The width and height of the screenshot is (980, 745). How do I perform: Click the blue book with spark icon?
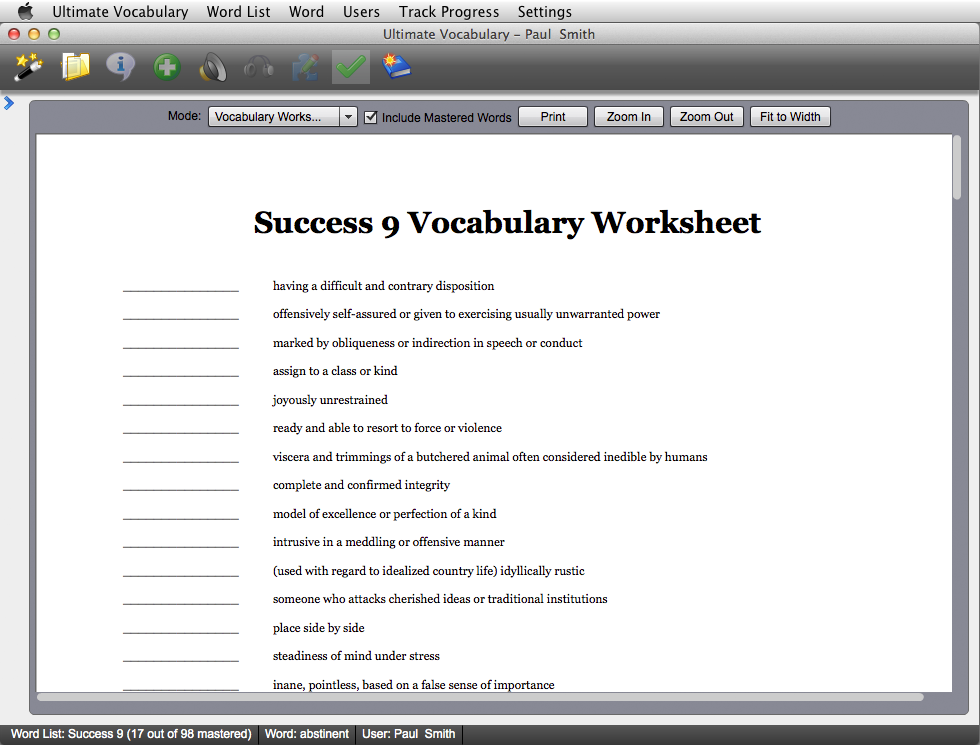coord(397,67)
